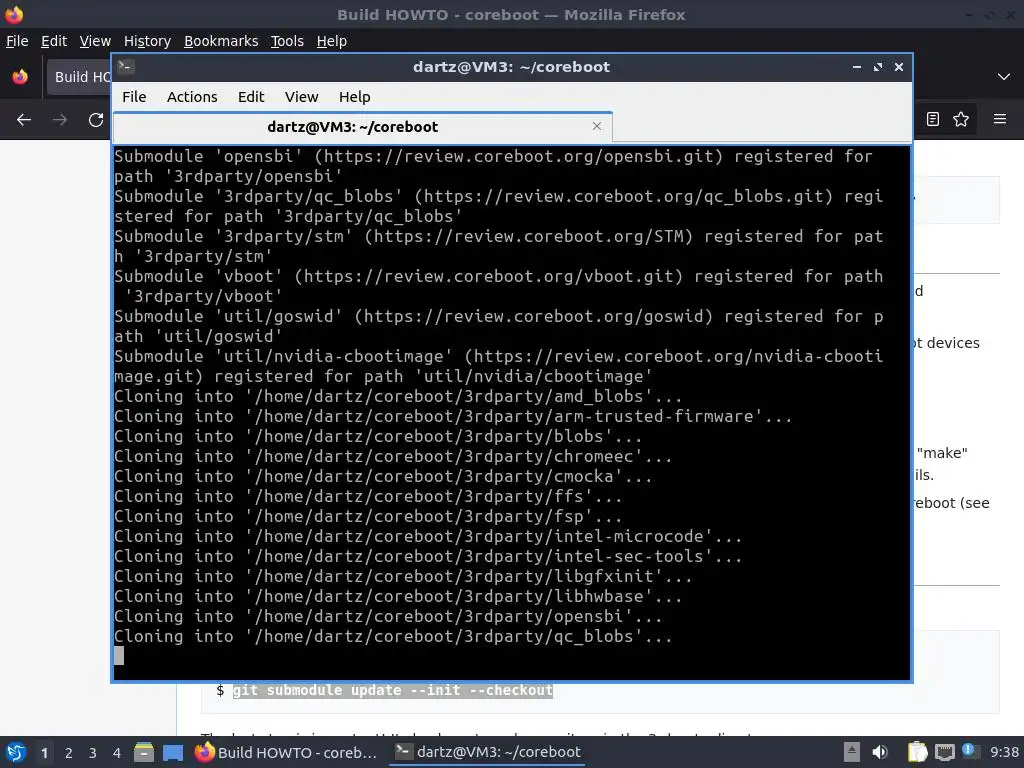Open Firefox History menu
The width and height of the screenshot is (1024, 768).
(x=147, y=41)
